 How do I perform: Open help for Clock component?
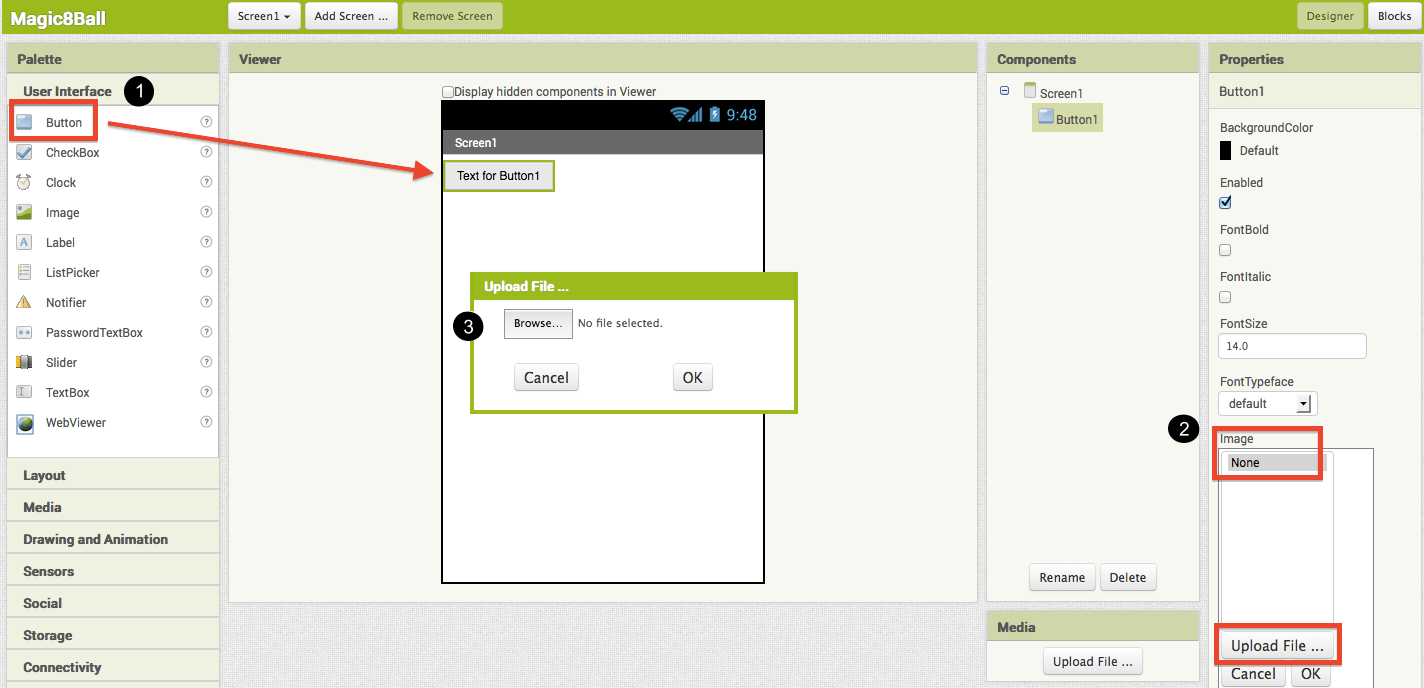[x=206, y=182]
